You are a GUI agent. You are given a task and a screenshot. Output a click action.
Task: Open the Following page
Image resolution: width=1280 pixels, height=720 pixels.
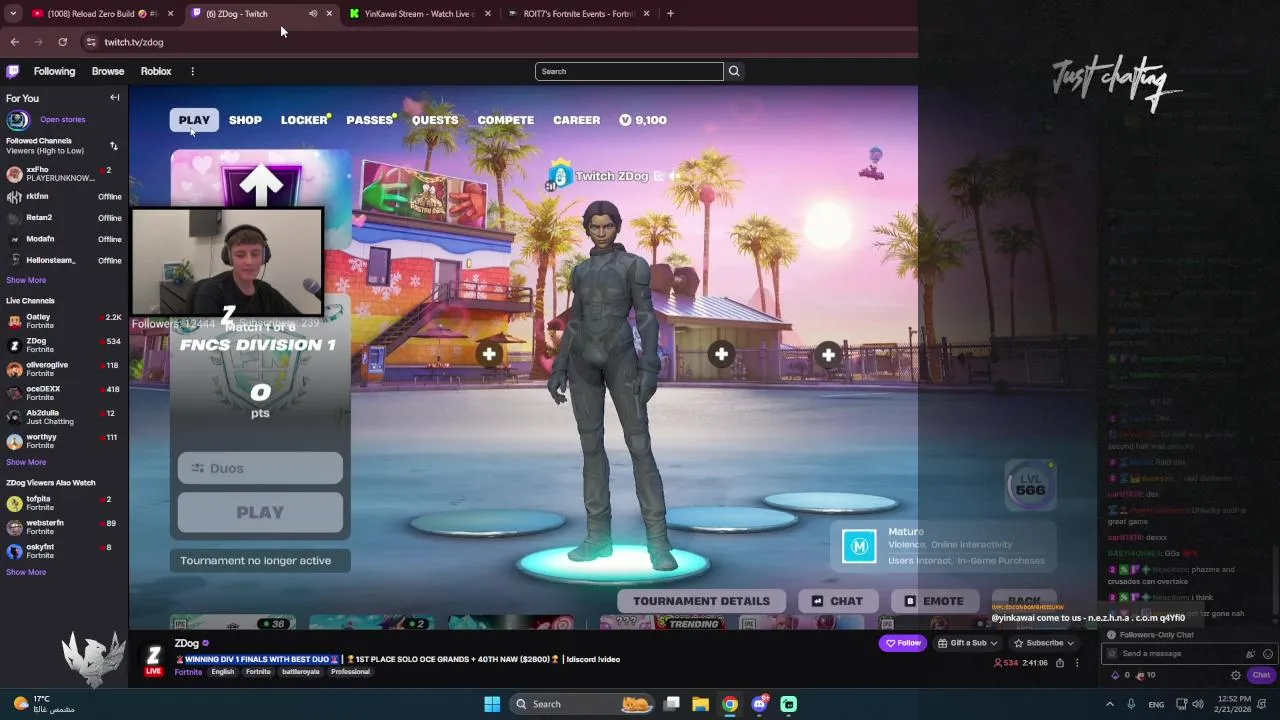pyautogui.click(x=54, y=71)
